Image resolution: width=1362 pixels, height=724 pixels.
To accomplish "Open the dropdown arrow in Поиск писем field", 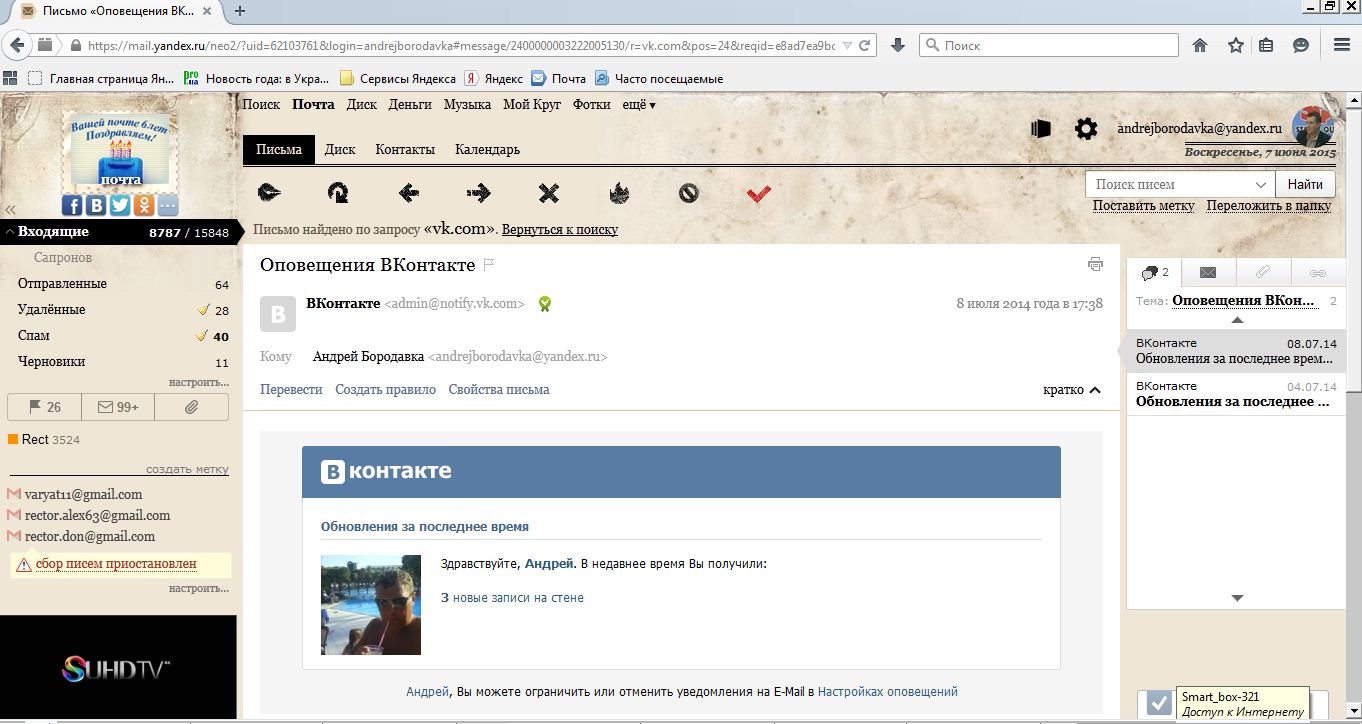I will point(1260,185).
